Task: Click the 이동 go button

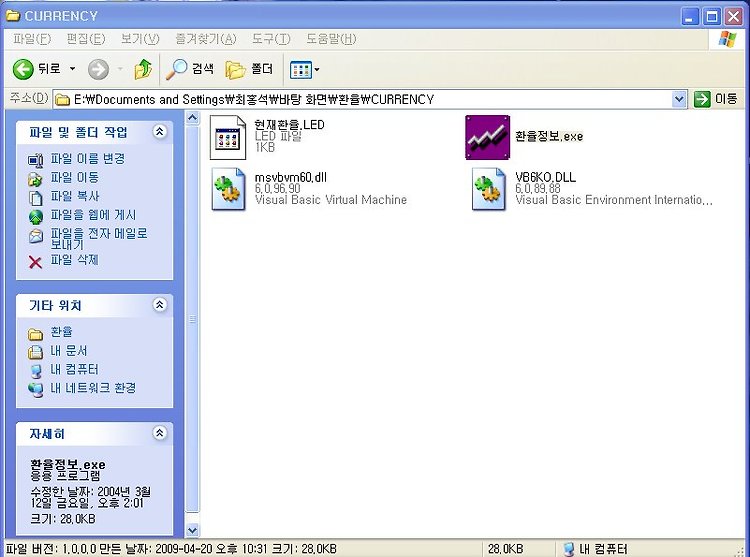Action: click(716, 99)
